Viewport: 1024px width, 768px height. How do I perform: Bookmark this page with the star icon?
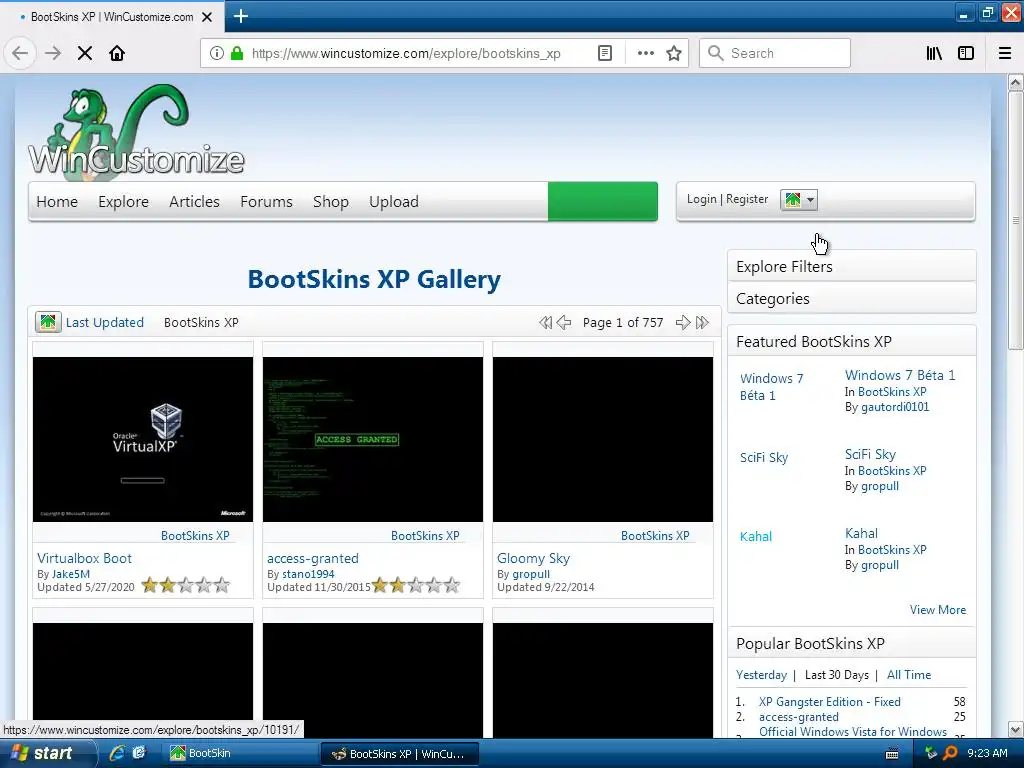[x=674, y=53]
